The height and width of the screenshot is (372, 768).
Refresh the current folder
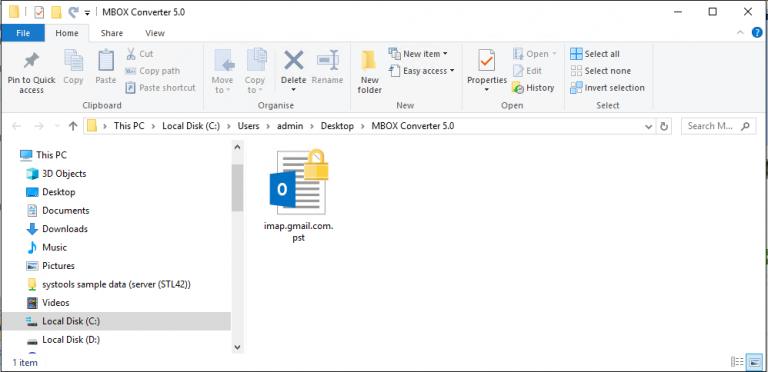664,126
